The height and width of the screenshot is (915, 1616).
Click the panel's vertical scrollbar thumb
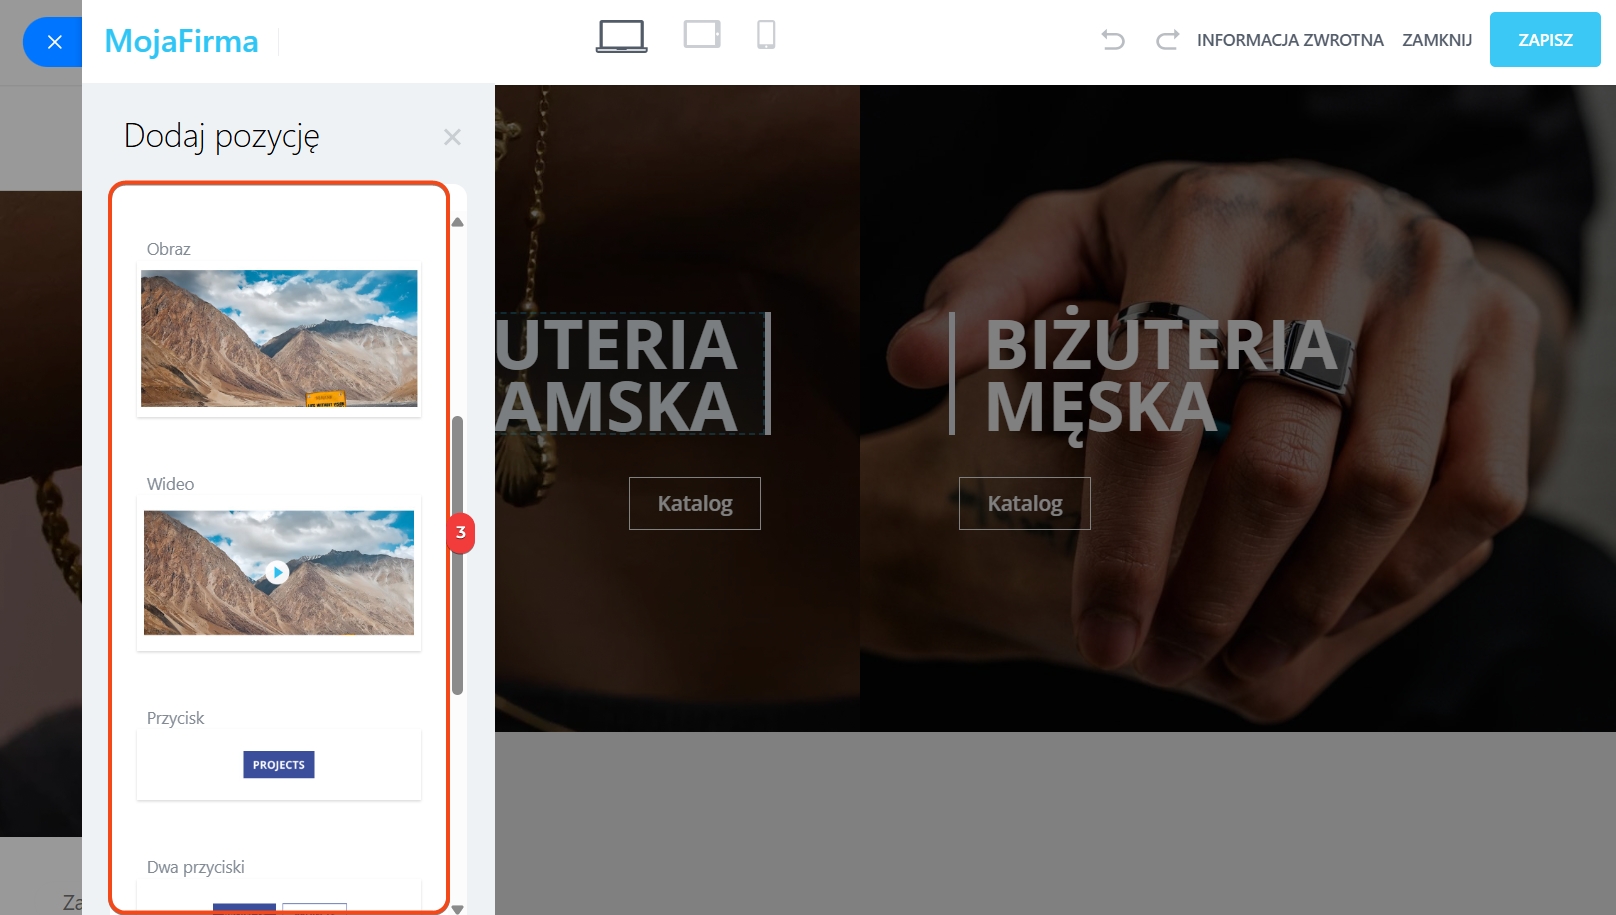458,555
